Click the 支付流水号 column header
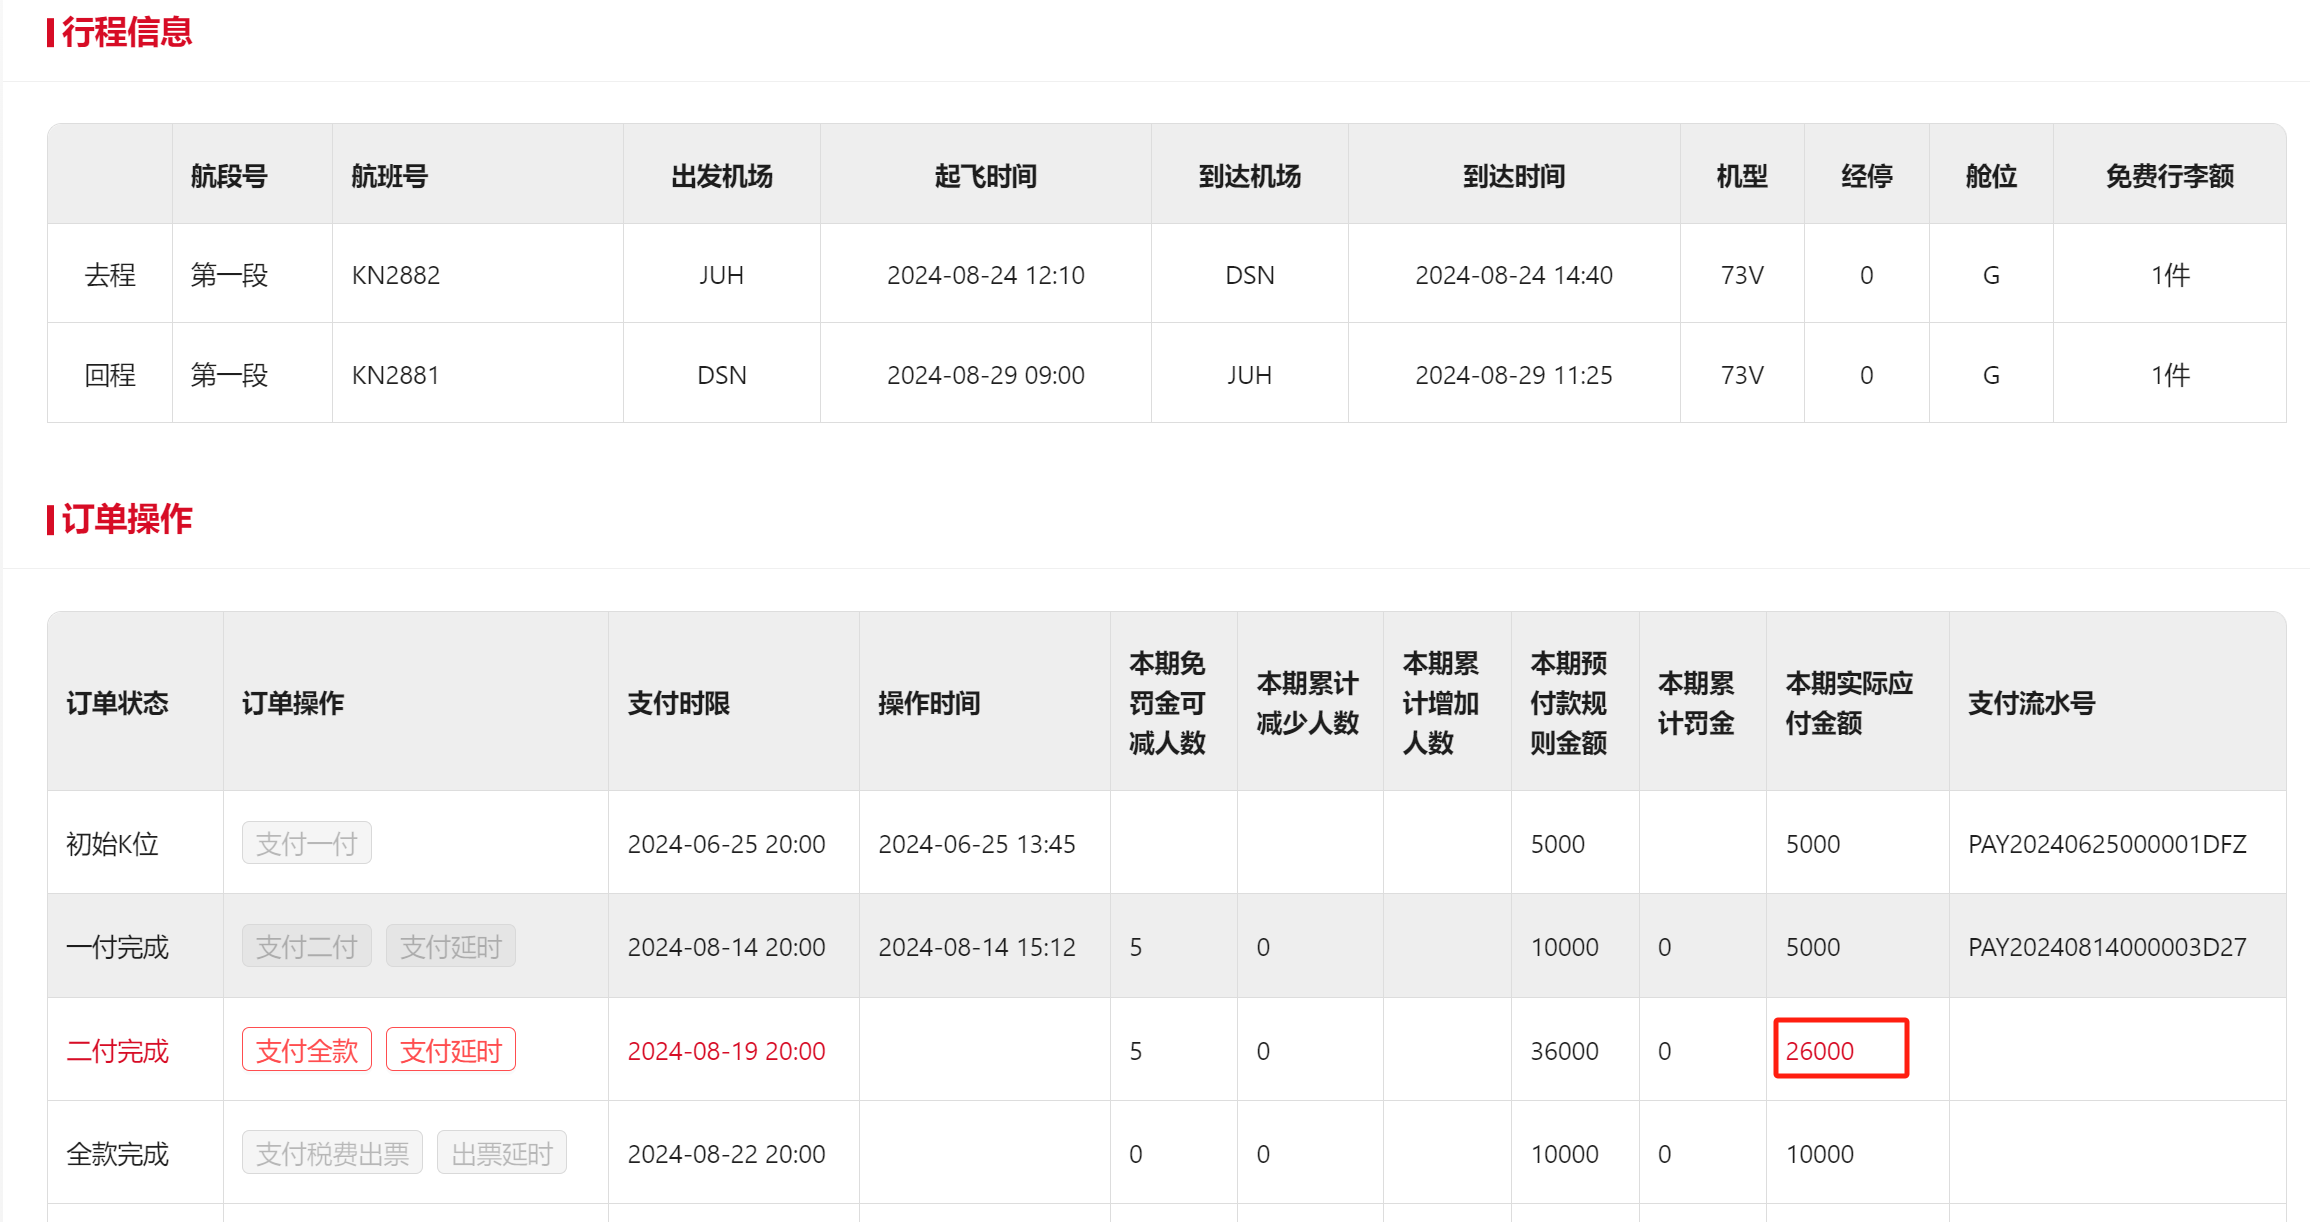The image size is (2310, 1222). point(2031,703)
